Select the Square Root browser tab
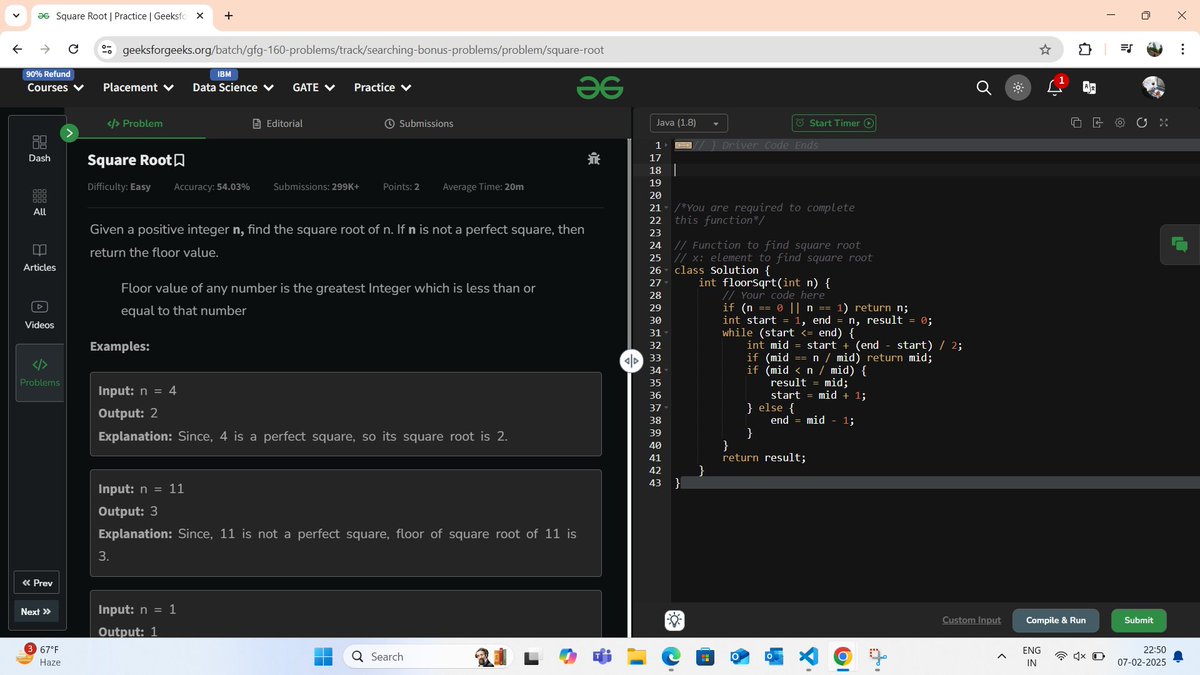Viewport: 1200px width, 675px height. point(120,16)
